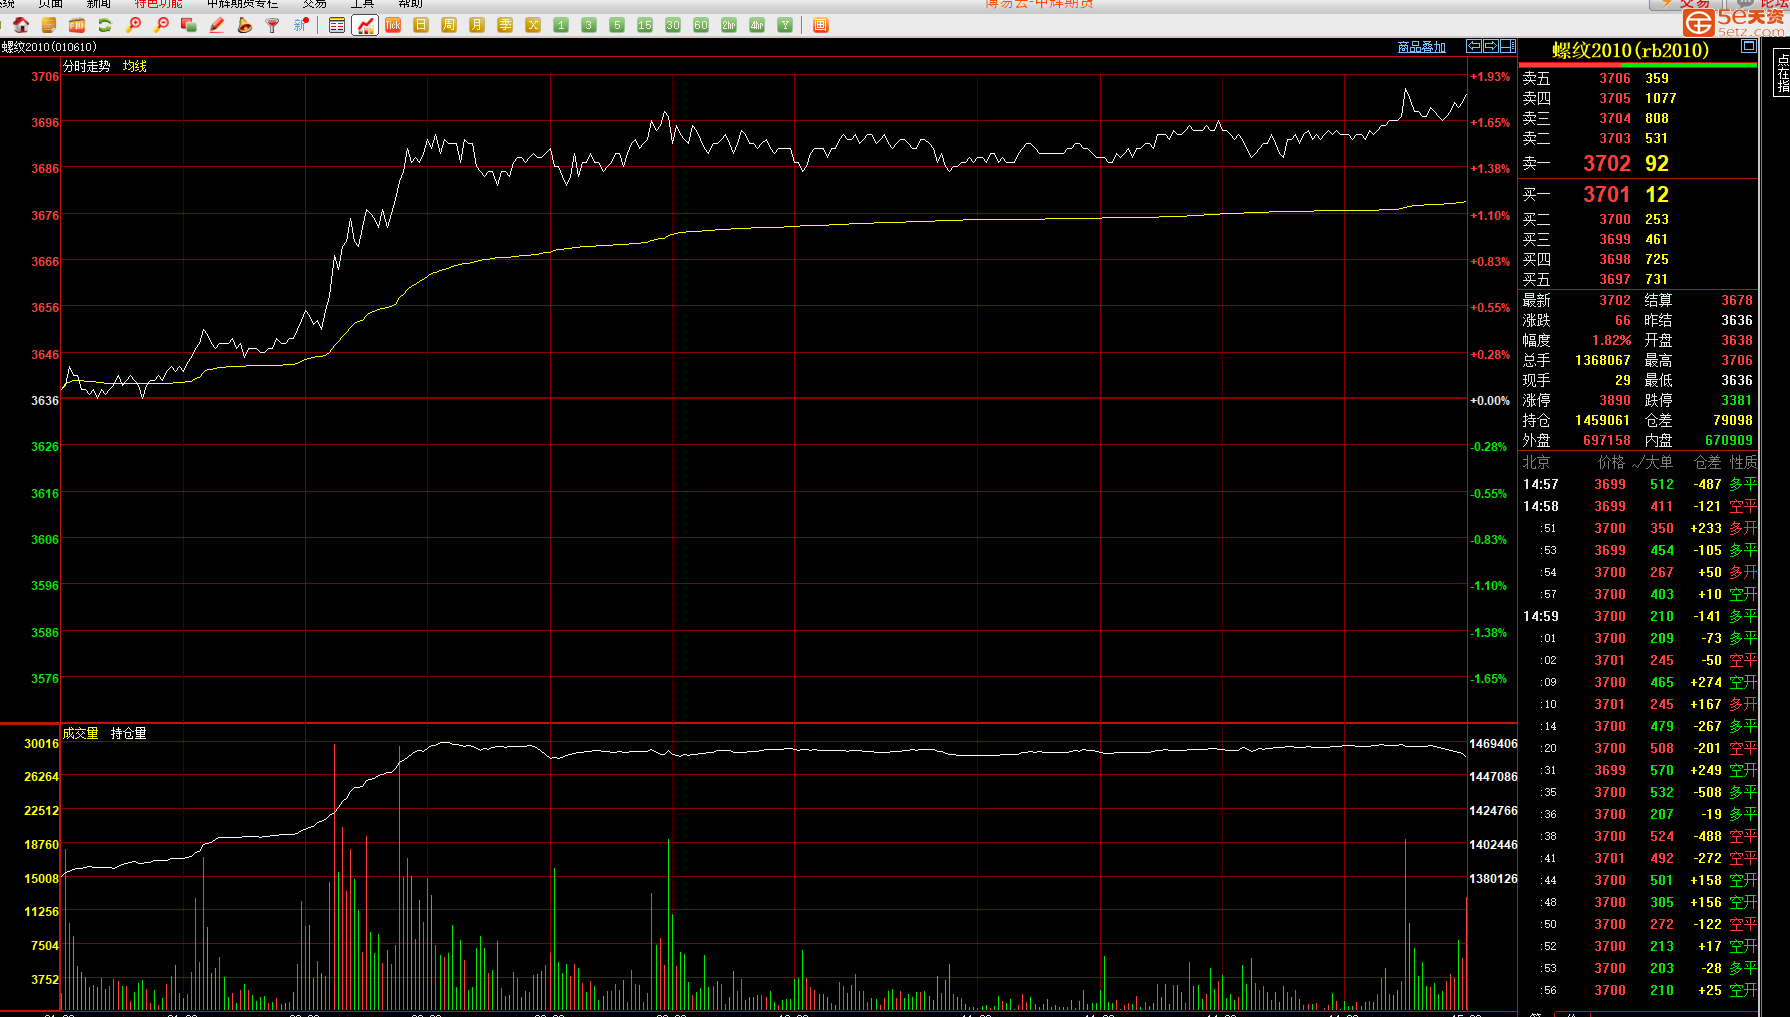Toggle the split panel layout icon
Image resolution: width=1790 pixels, height=1017 pixels.
coord(1508,46)
